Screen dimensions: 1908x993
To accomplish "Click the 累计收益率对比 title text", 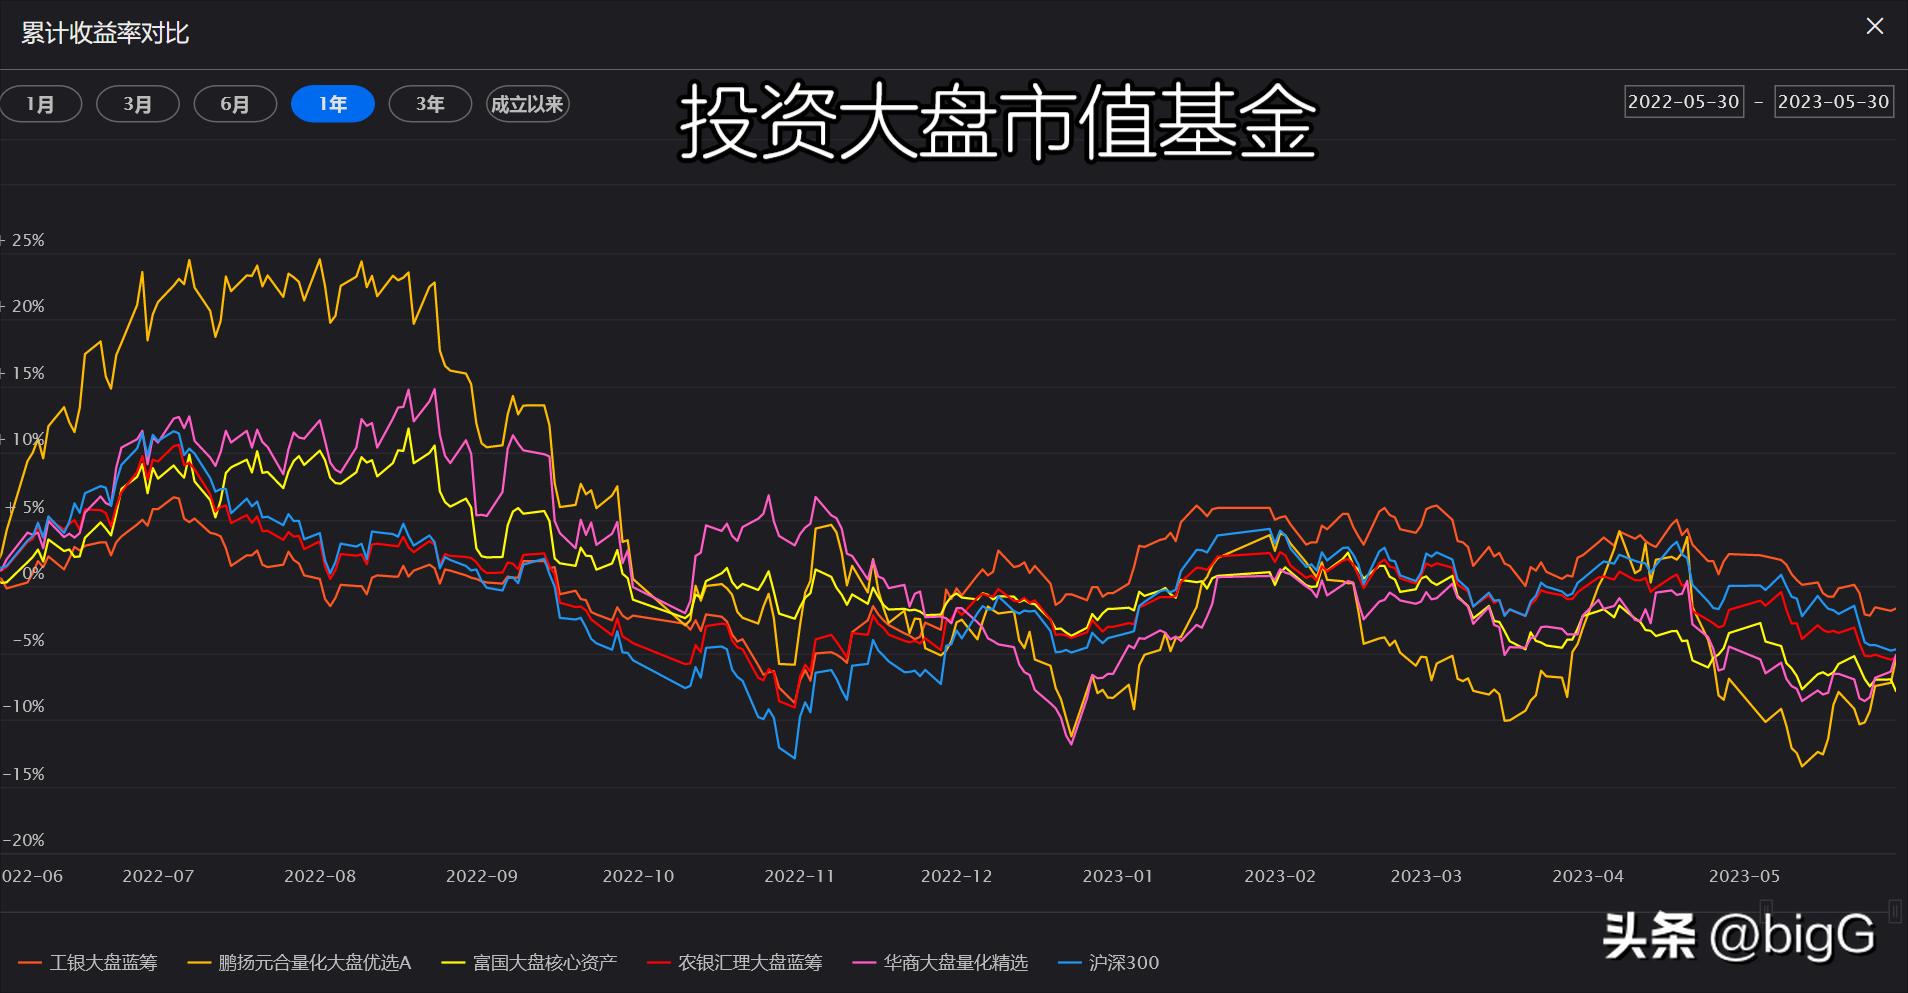I will (103, 32).
